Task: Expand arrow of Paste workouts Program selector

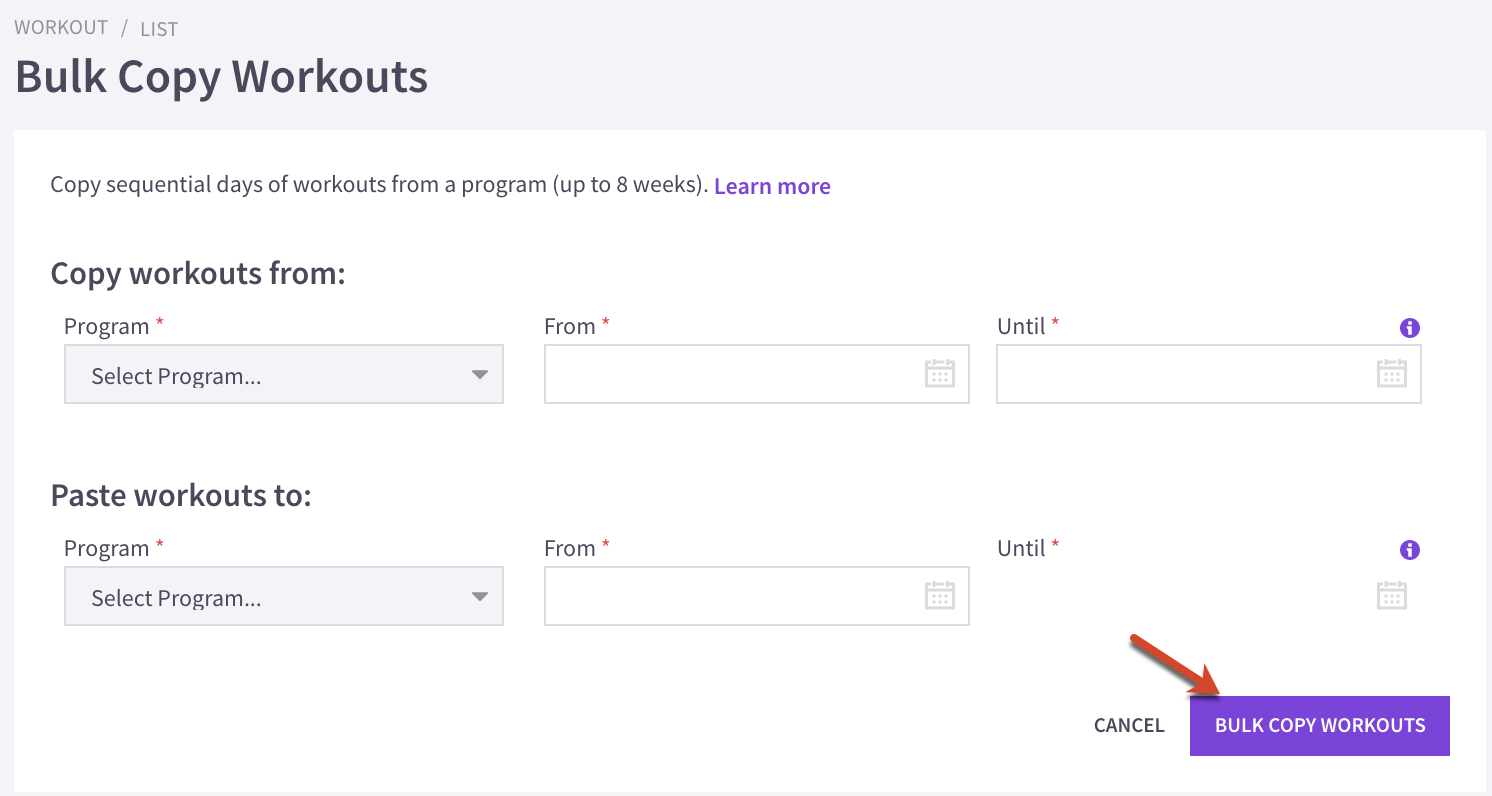Action: pos(480,597)
